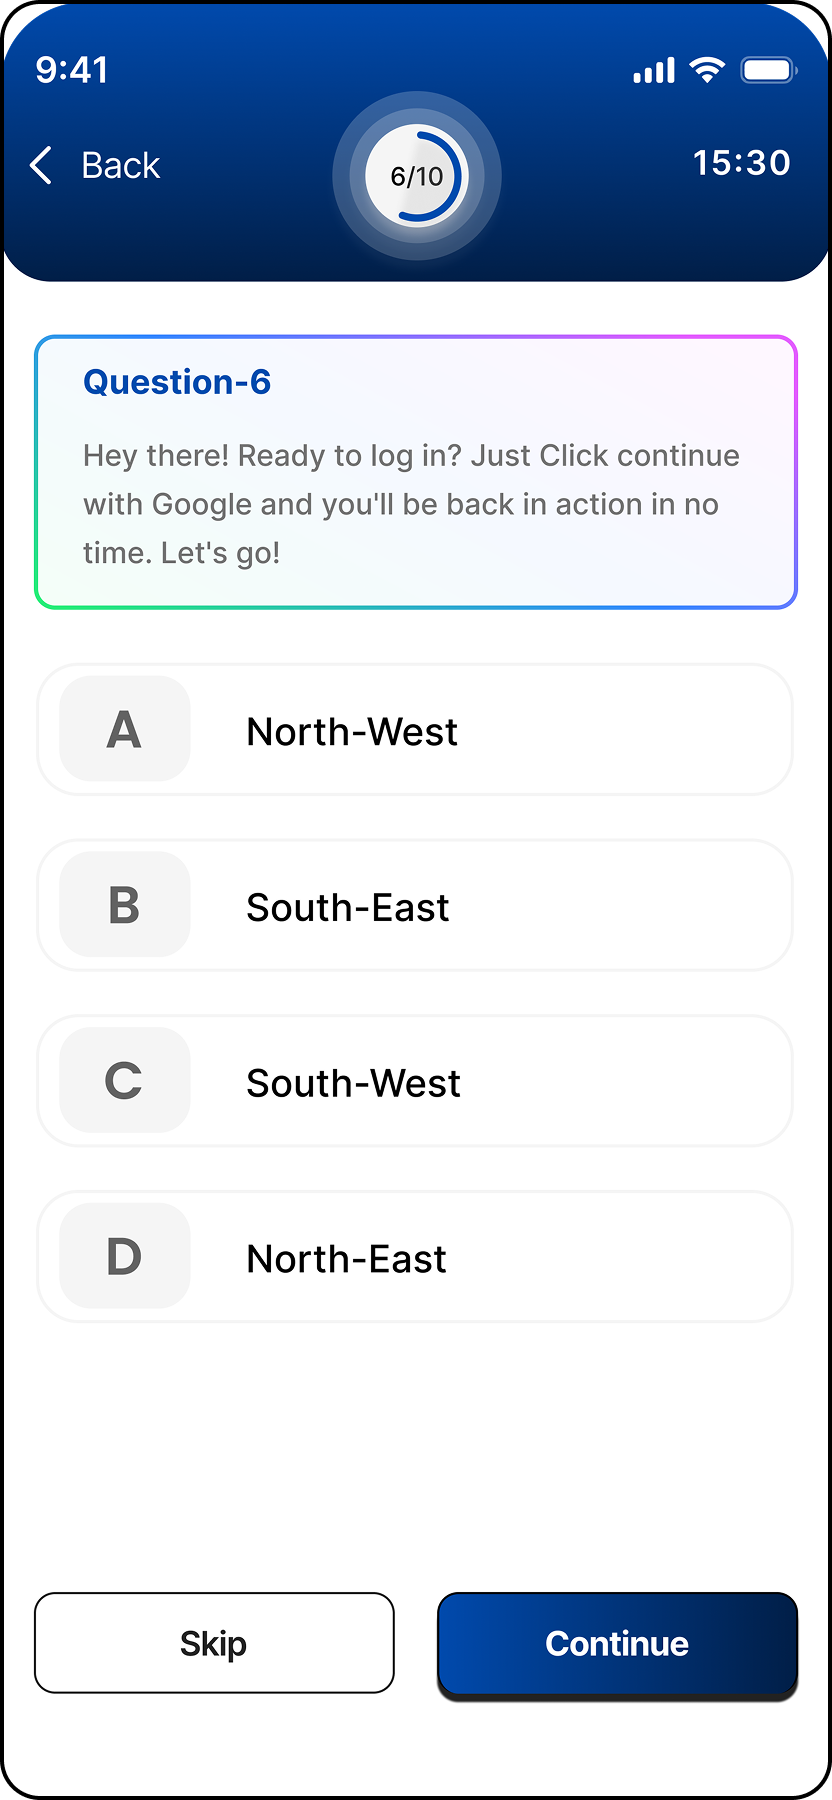Click the question text card body
The image size is (832, 1800).
[x=411, y=504]
